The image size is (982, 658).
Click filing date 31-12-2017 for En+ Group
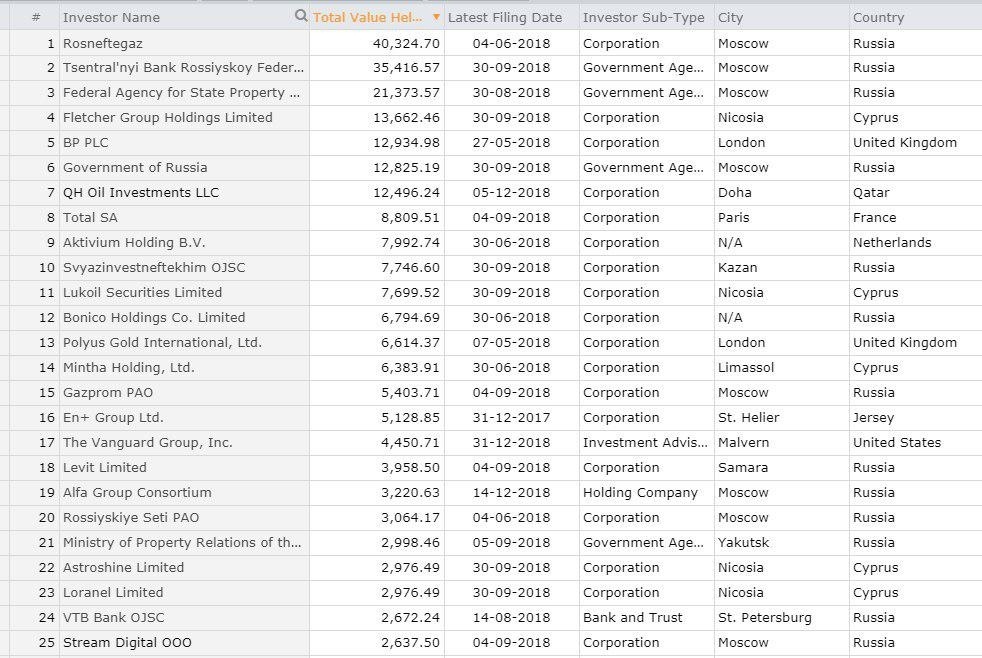(x=512, y=418)
